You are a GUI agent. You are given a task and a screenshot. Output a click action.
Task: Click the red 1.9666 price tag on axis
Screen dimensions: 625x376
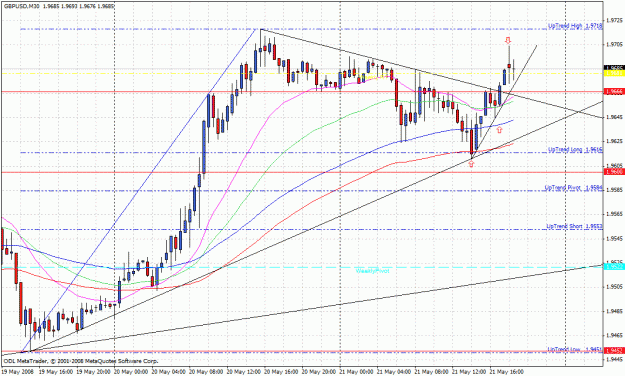click(x=615, y=92)
